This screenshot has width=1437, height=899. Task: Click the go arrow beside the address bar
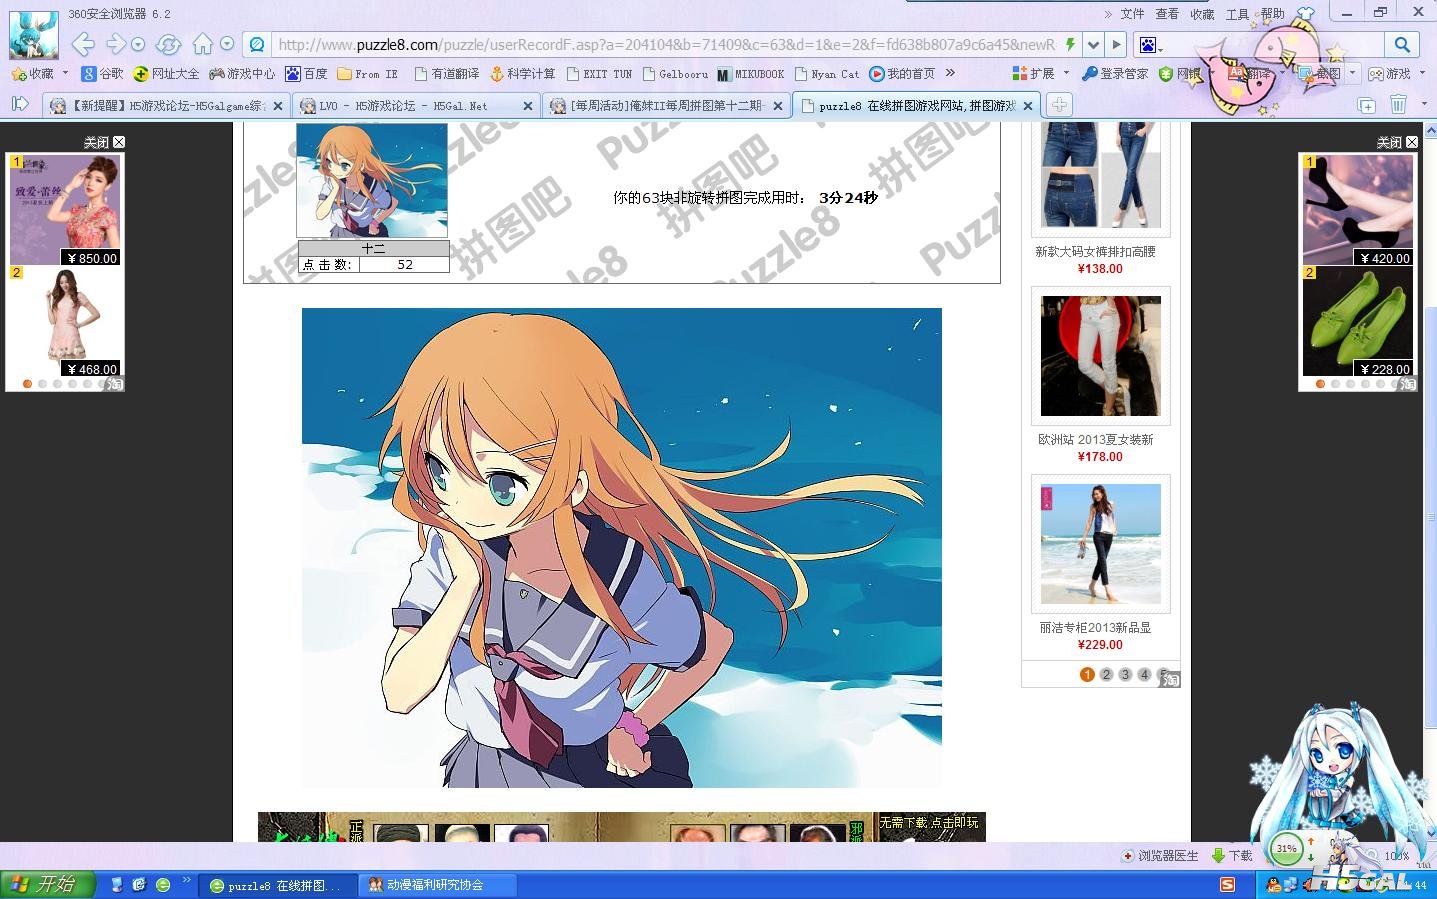click(1117, 44)
